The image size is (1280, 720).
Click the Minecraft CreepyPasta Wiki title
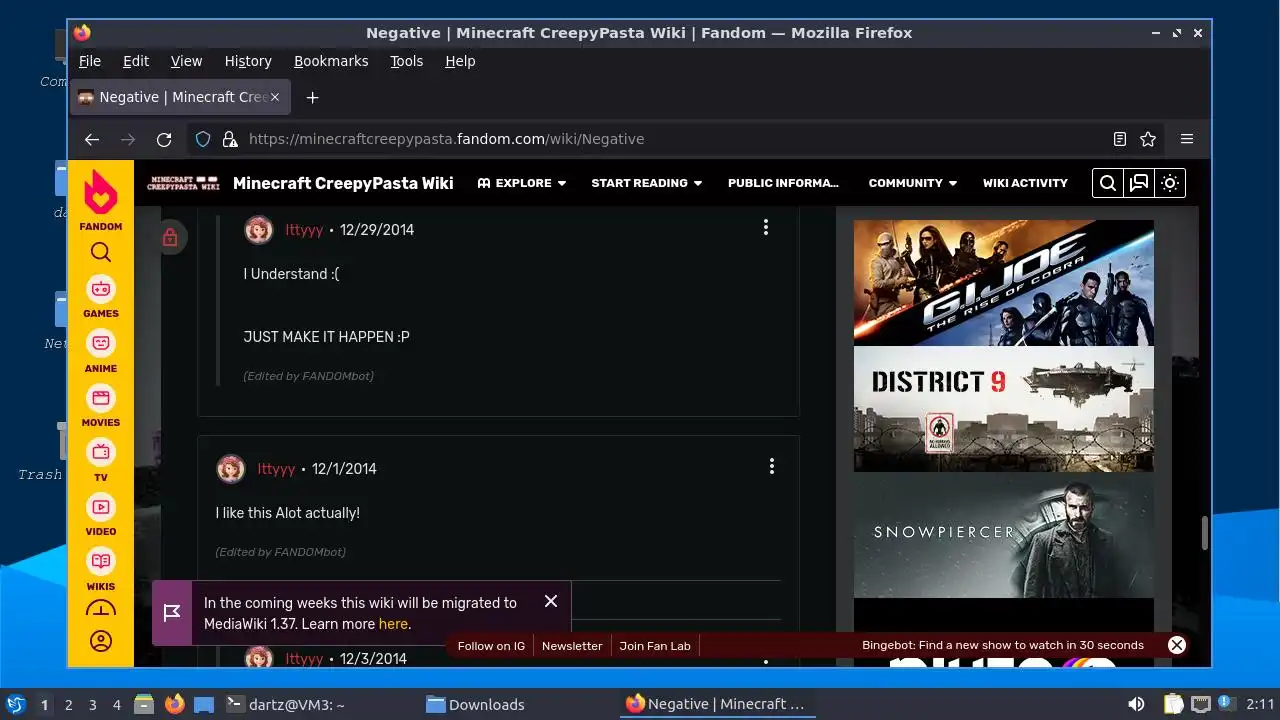(343, 183)
